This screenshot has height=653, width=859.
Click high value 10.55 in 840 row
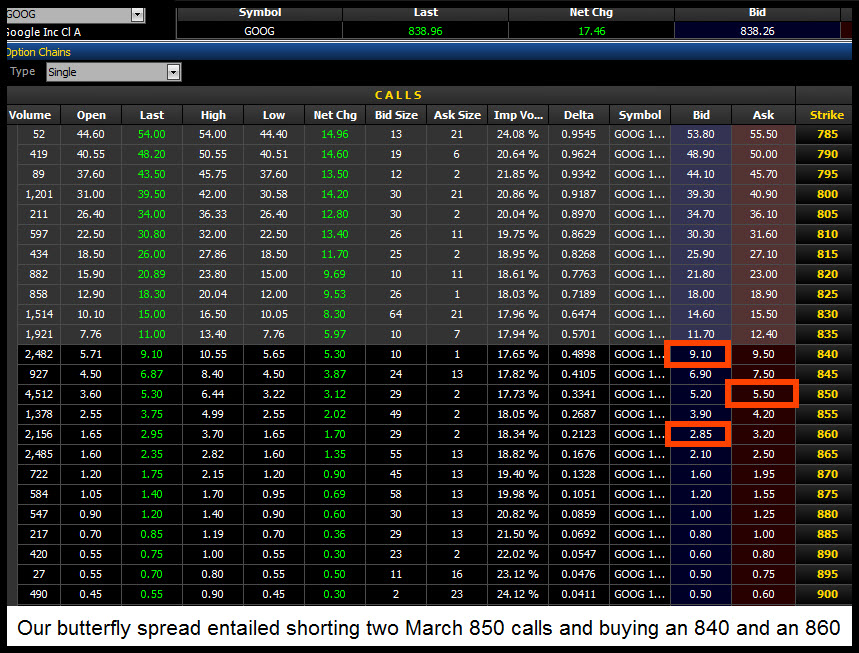point(213,354)
